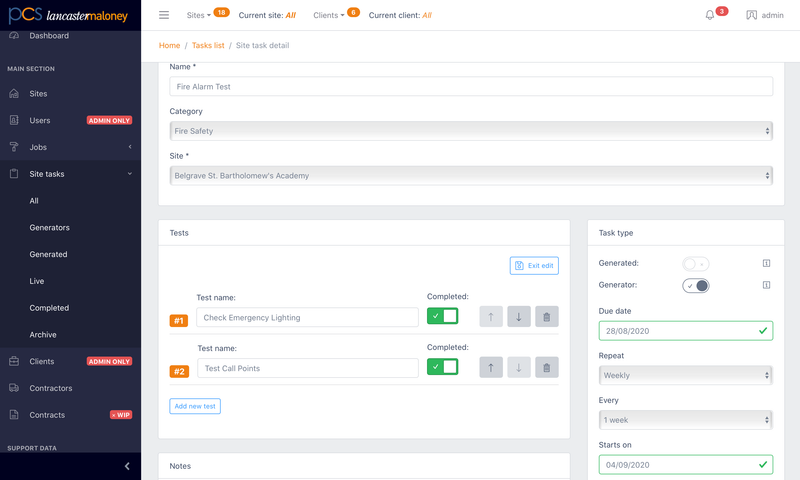Open Generators under Site tasks menu
The height and width of the screenshot is (480, 800).
pyautogui.click(x=49, y=228)
